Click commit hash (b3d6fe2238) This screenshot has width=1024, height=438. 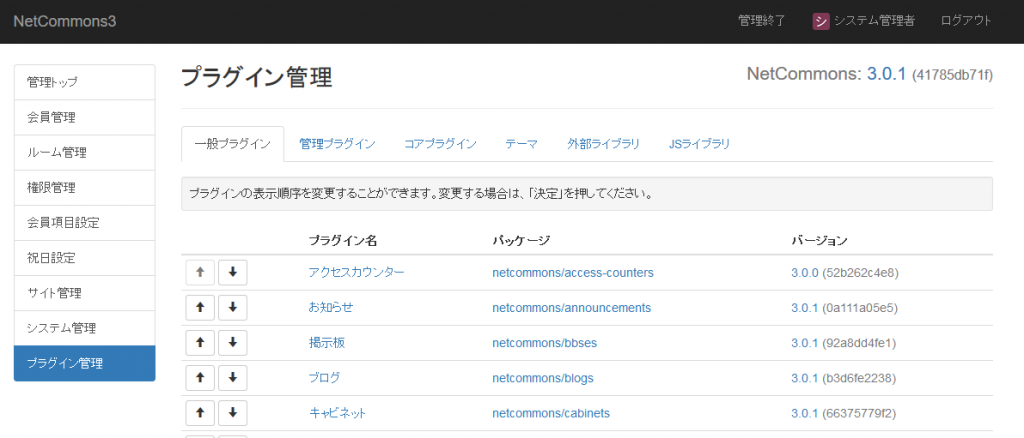click(x=859, y=378)
